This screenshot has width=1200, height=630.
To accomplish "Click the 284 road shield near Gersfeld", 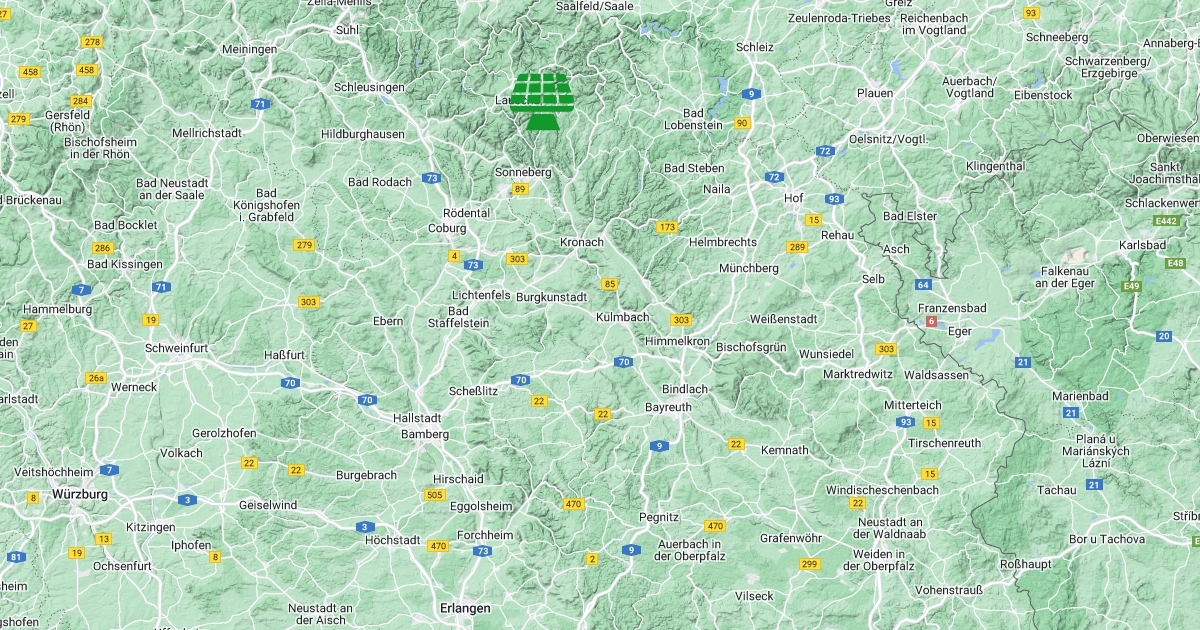I will coord(81,101).
